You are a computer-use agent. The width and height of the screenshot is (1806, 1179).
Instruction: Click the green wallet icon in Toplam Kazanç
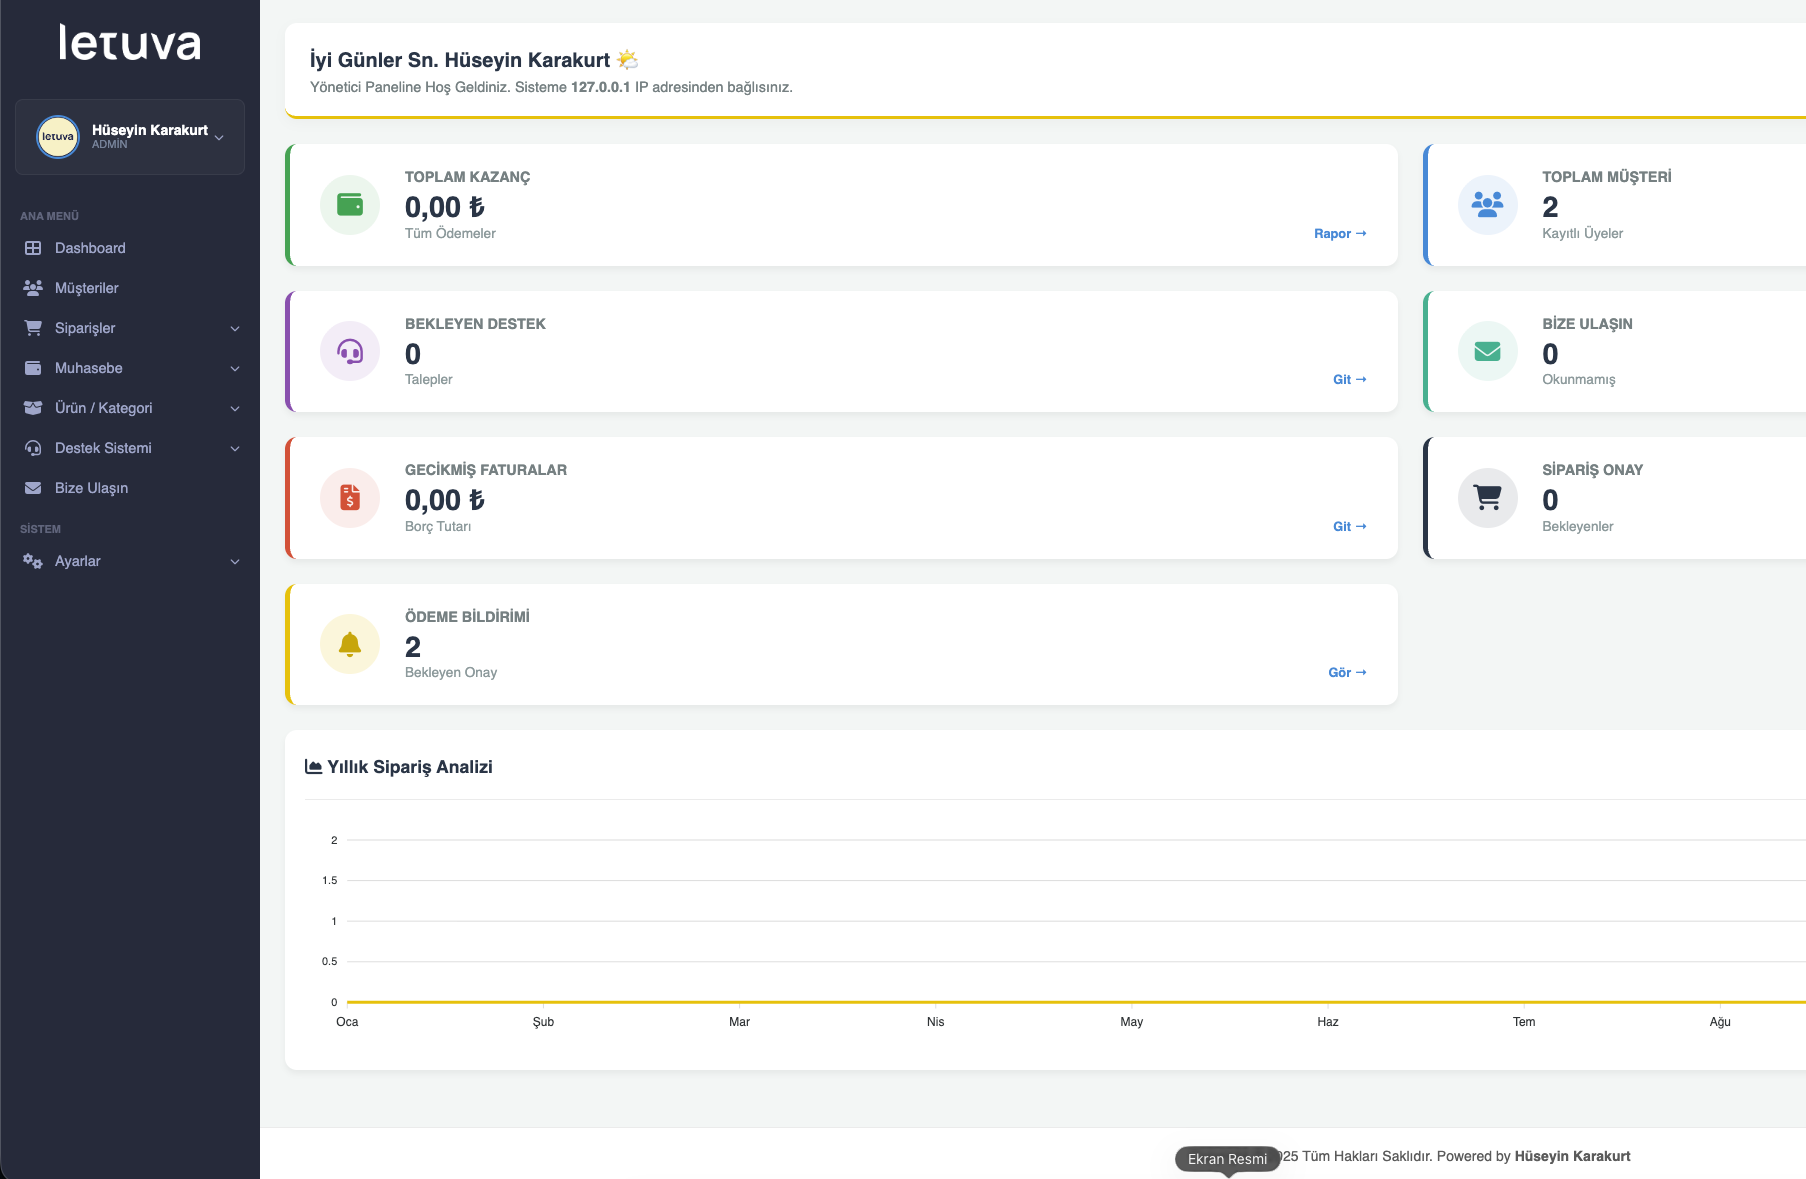350,205
